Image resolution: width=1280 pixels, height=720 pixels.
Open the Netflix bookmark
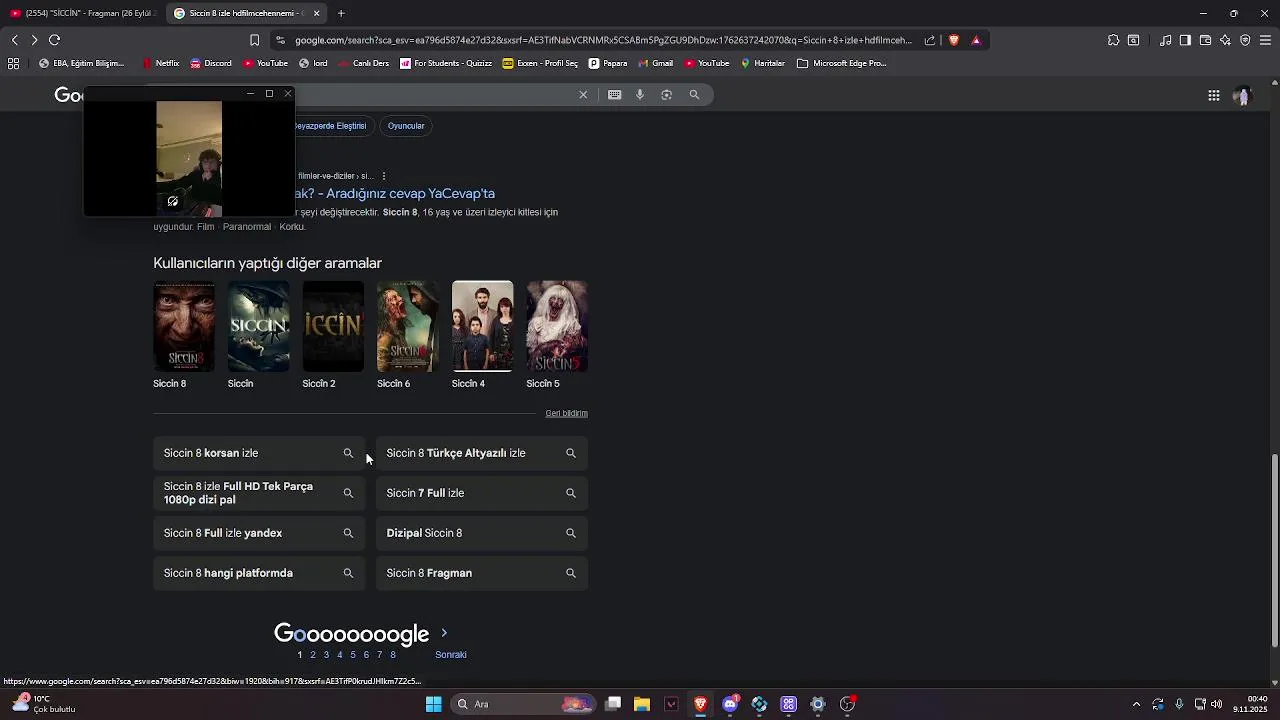pos(160,63)
